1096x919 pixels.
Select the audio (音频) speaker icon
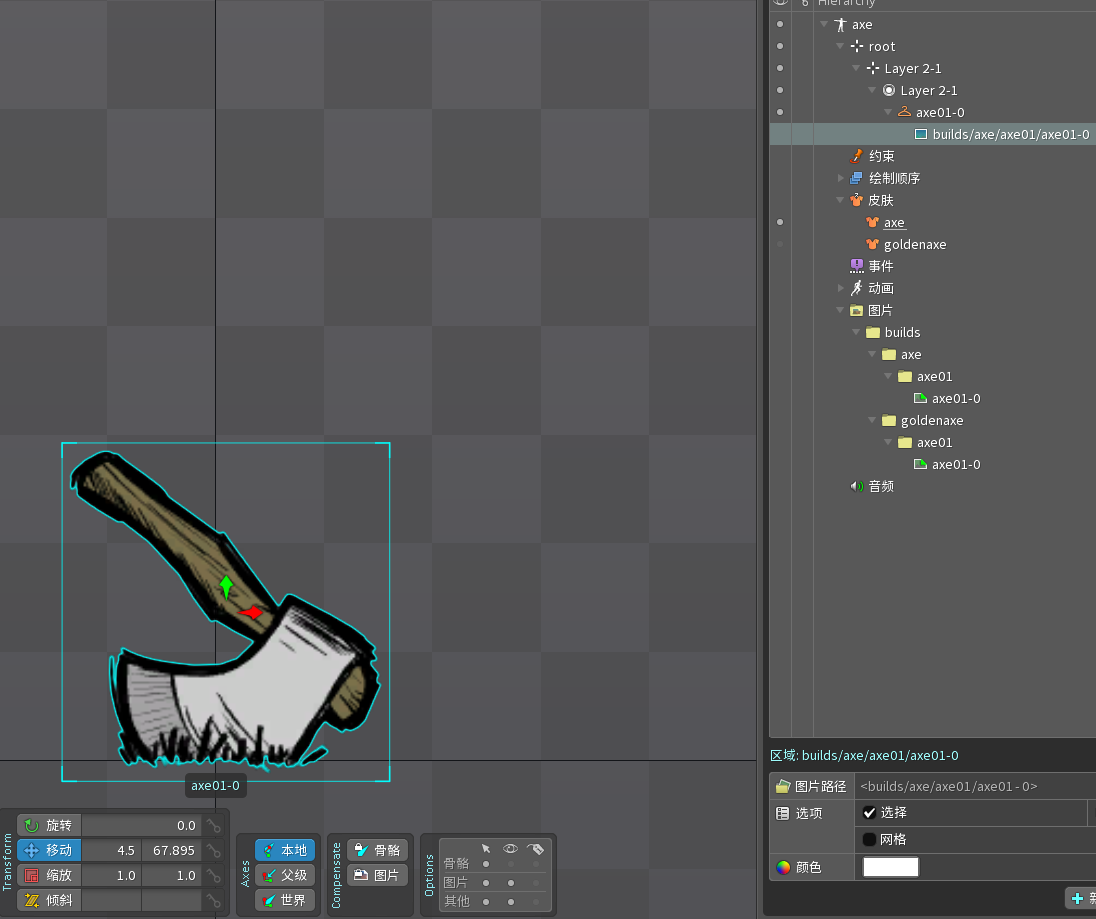click(856, 486)
